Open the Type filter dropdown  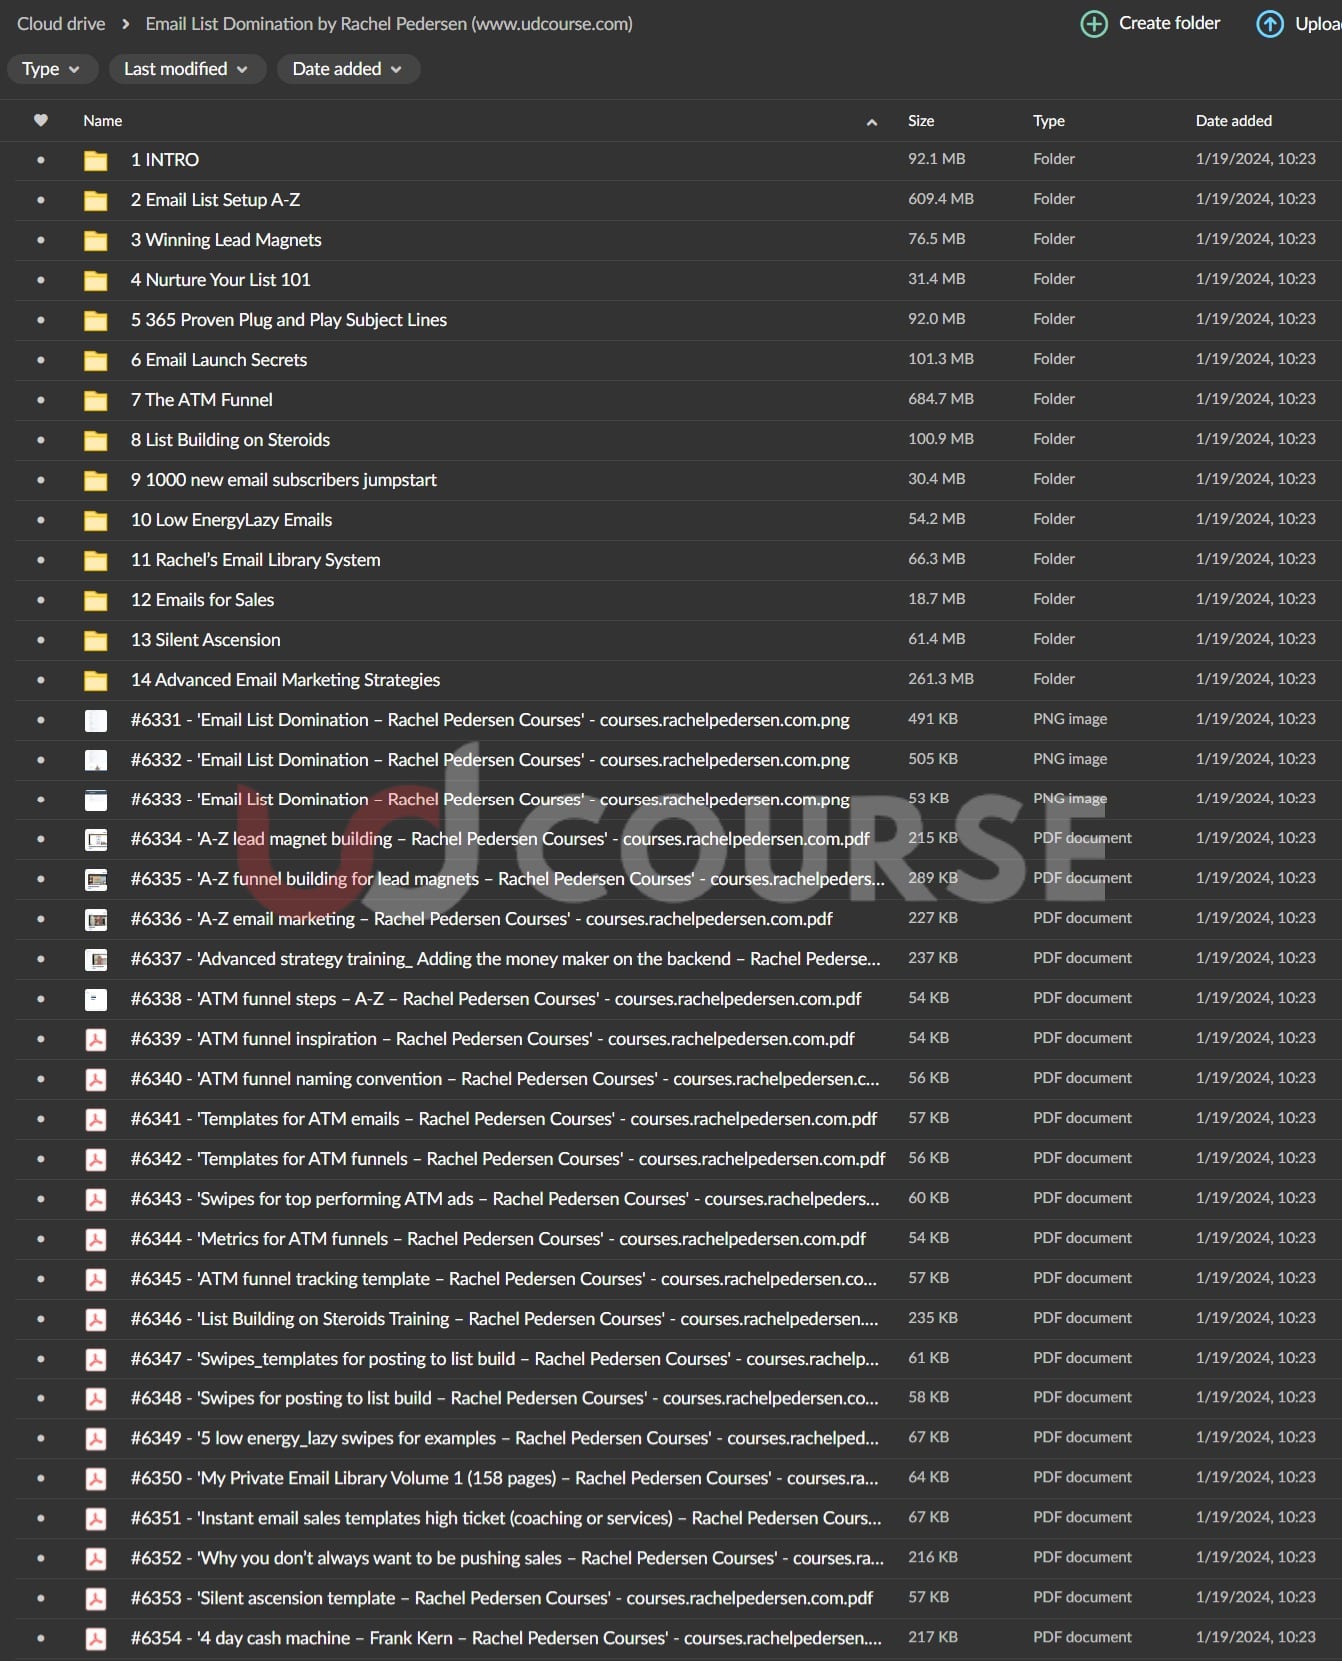(51, 69)
